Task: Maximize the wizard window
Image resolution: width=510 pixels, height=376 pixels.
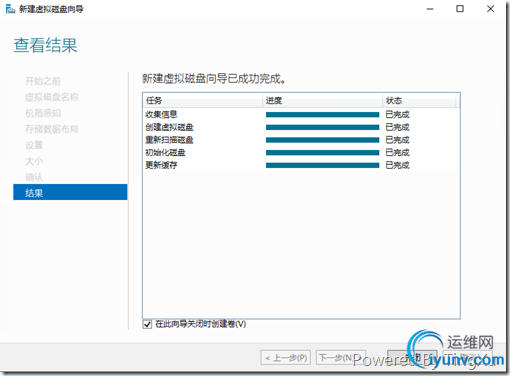Action: 460,9
